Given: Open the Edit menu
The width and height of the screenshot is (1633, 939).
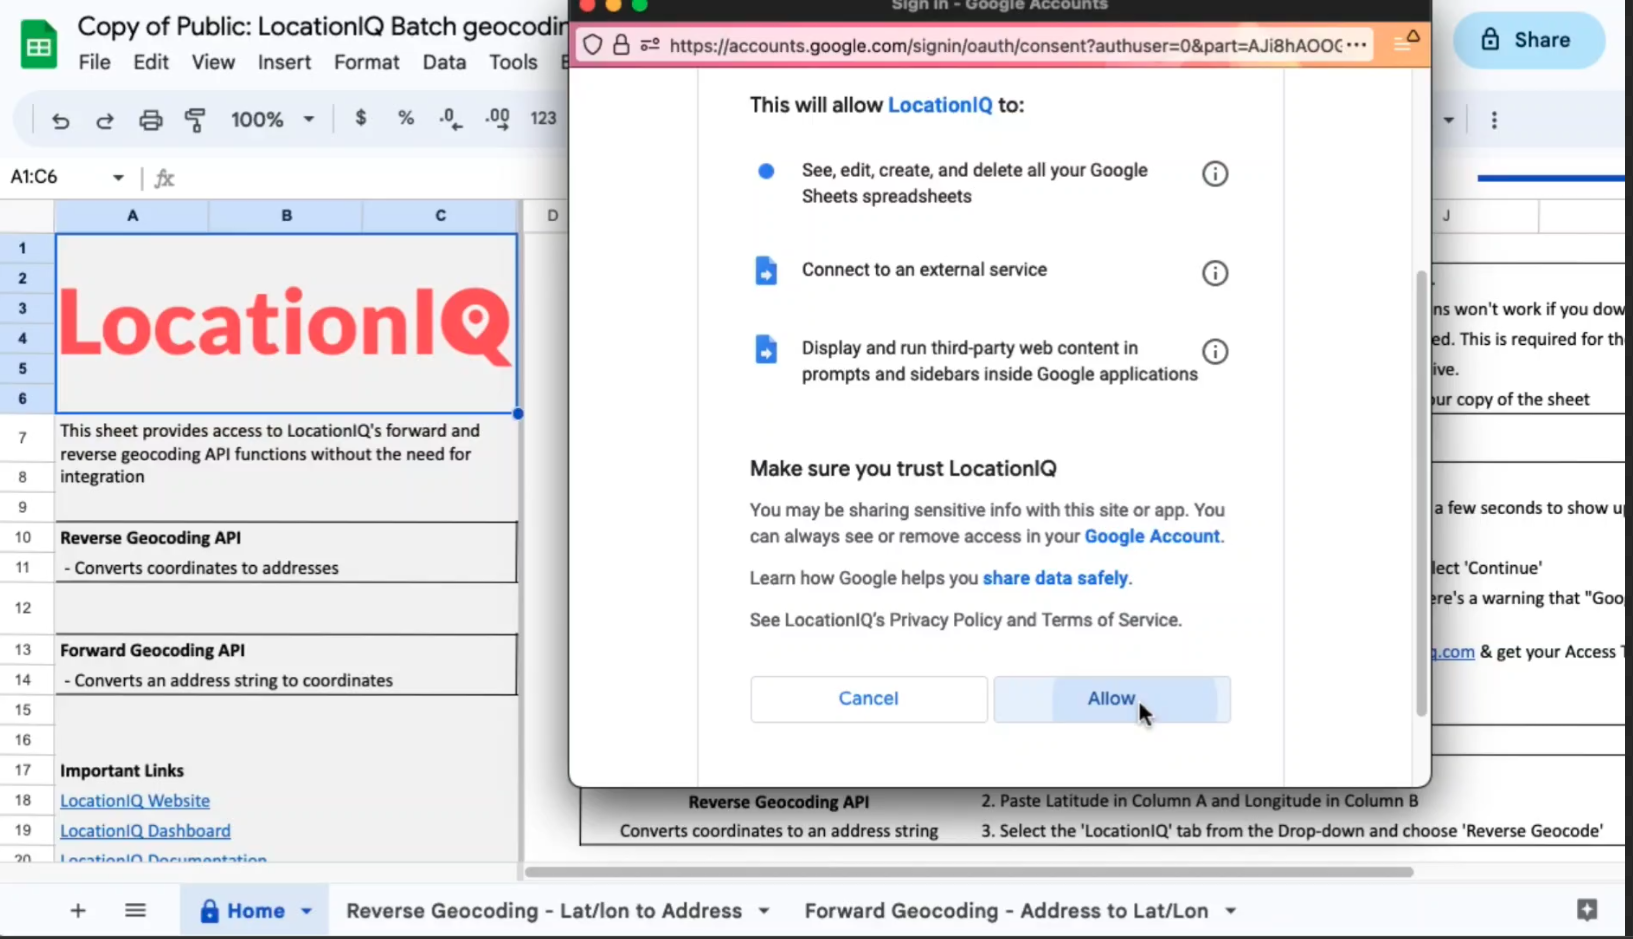Looking at the screenshot, I should pyautogui.click(x=151, y=62).
